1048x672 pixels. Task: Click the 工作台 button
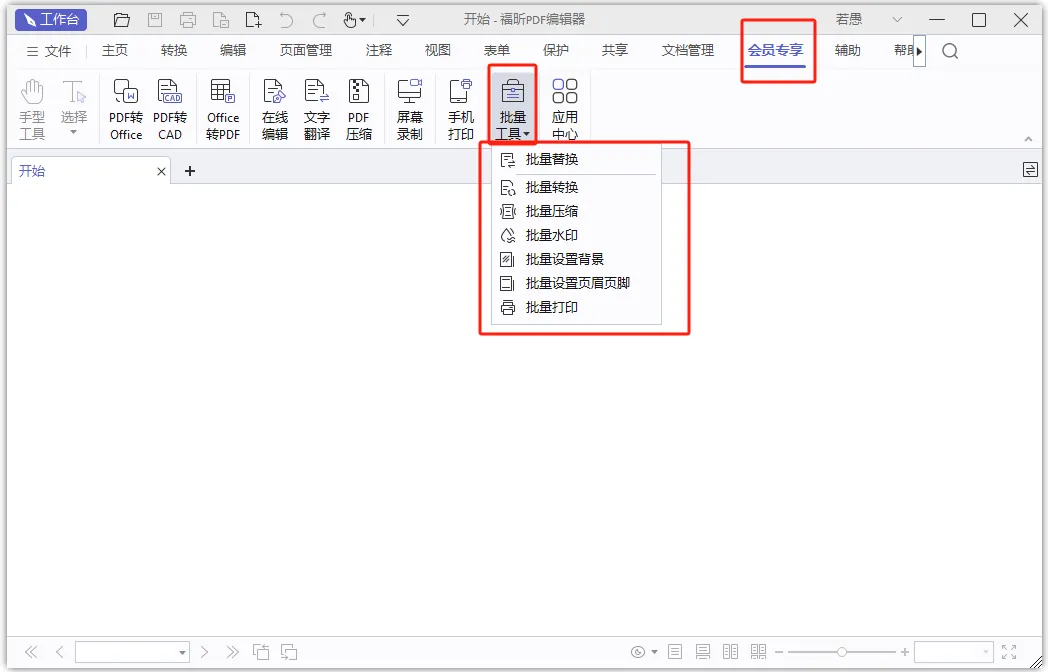coord(51,20)
